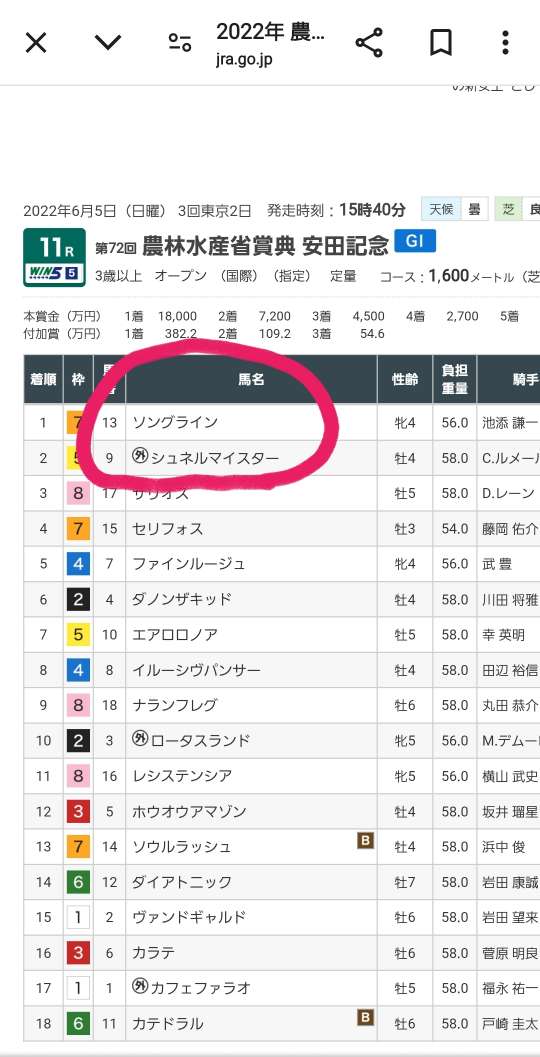This screenshot has height=1057, width=540.
Task: Open horse ファインルージュ
Action: point(189,564)
